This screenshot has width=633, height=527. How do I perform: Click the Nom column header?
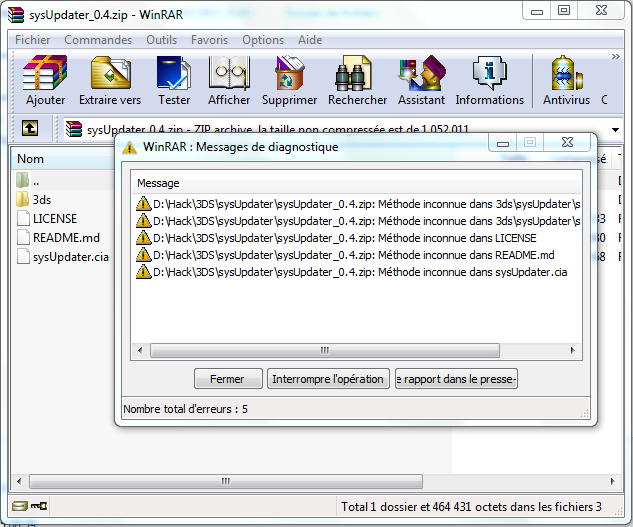point(63,159)
